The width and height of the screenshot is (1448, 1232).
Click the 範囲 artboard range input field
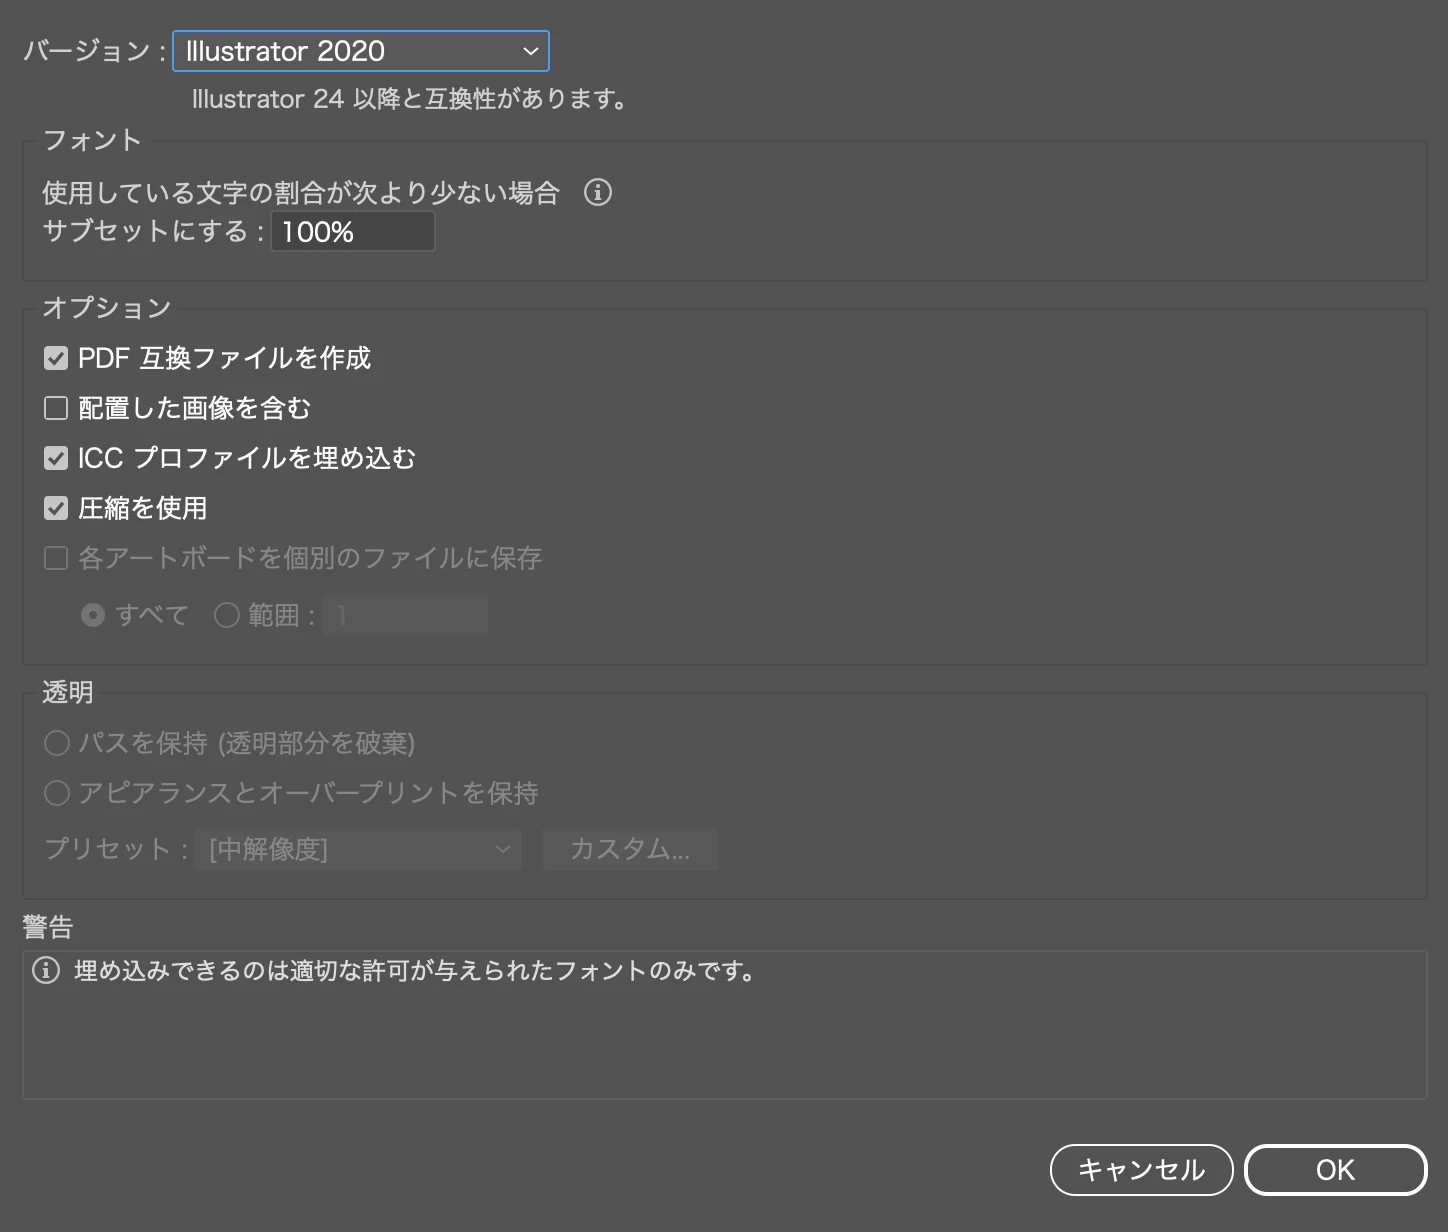405,615
